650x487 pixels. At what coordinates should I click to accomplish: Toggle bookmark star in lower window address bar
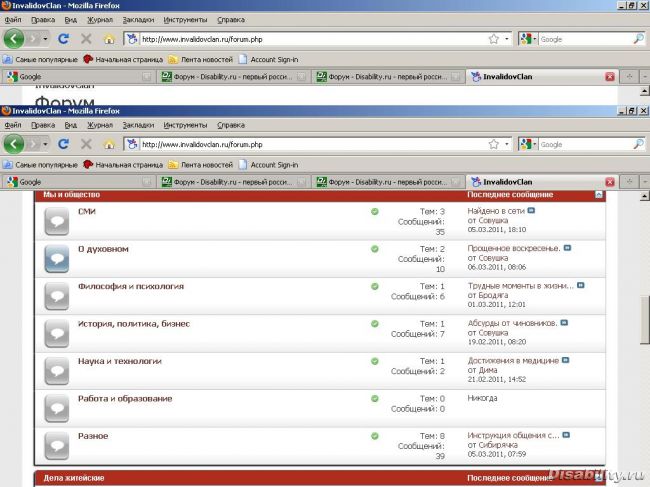click(493, 144)
